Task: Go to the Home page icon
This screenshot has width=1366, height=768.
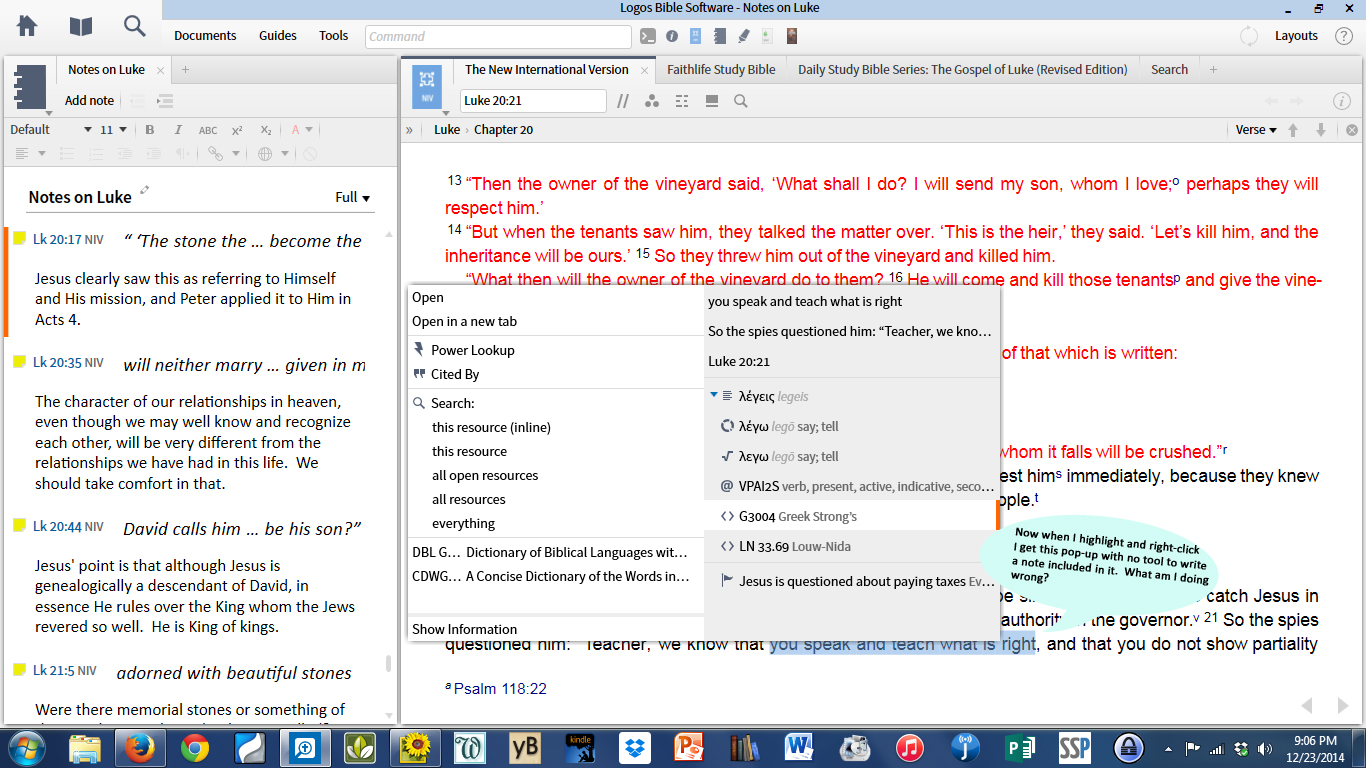Action: pos(27,26)
